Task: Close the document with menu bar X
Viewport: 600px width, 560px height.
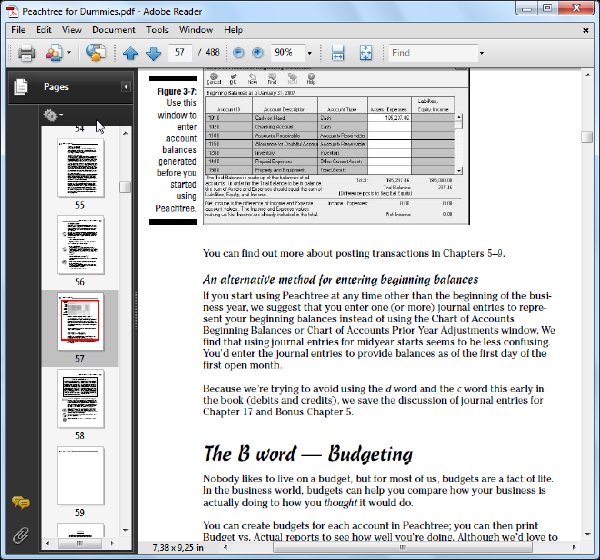Action: 585,30
